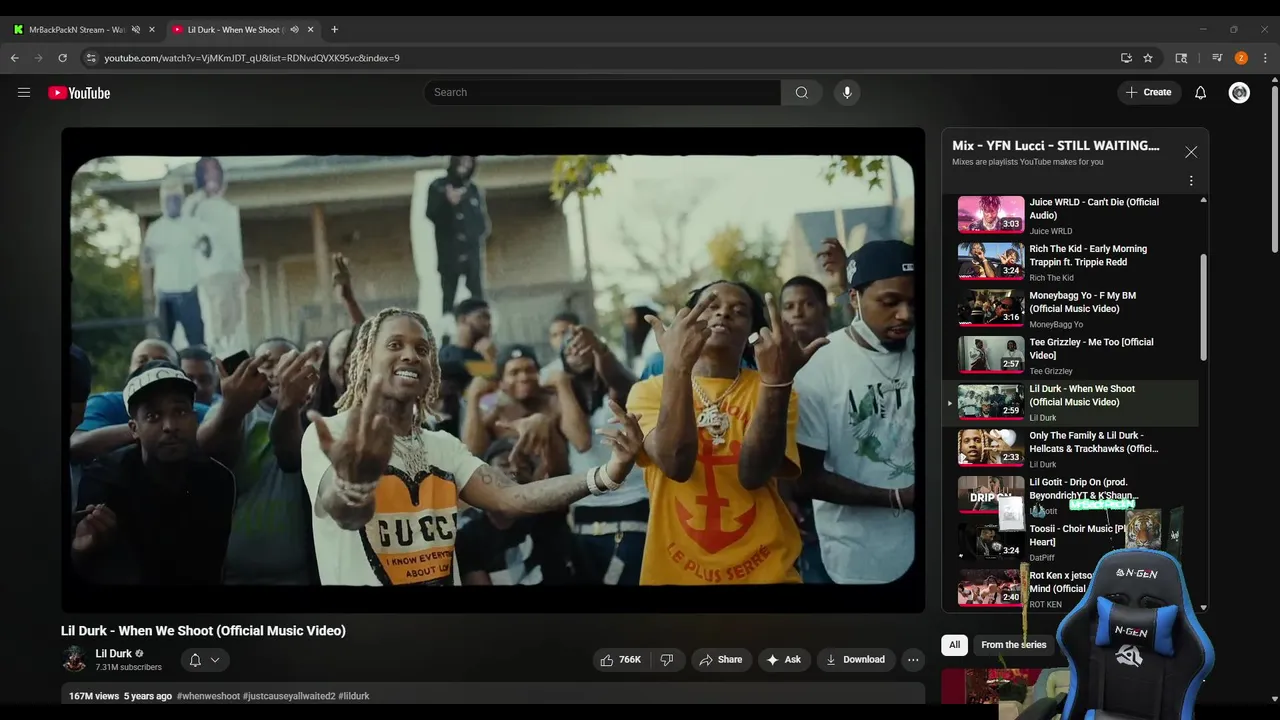Open the Ask AI button

783,660
